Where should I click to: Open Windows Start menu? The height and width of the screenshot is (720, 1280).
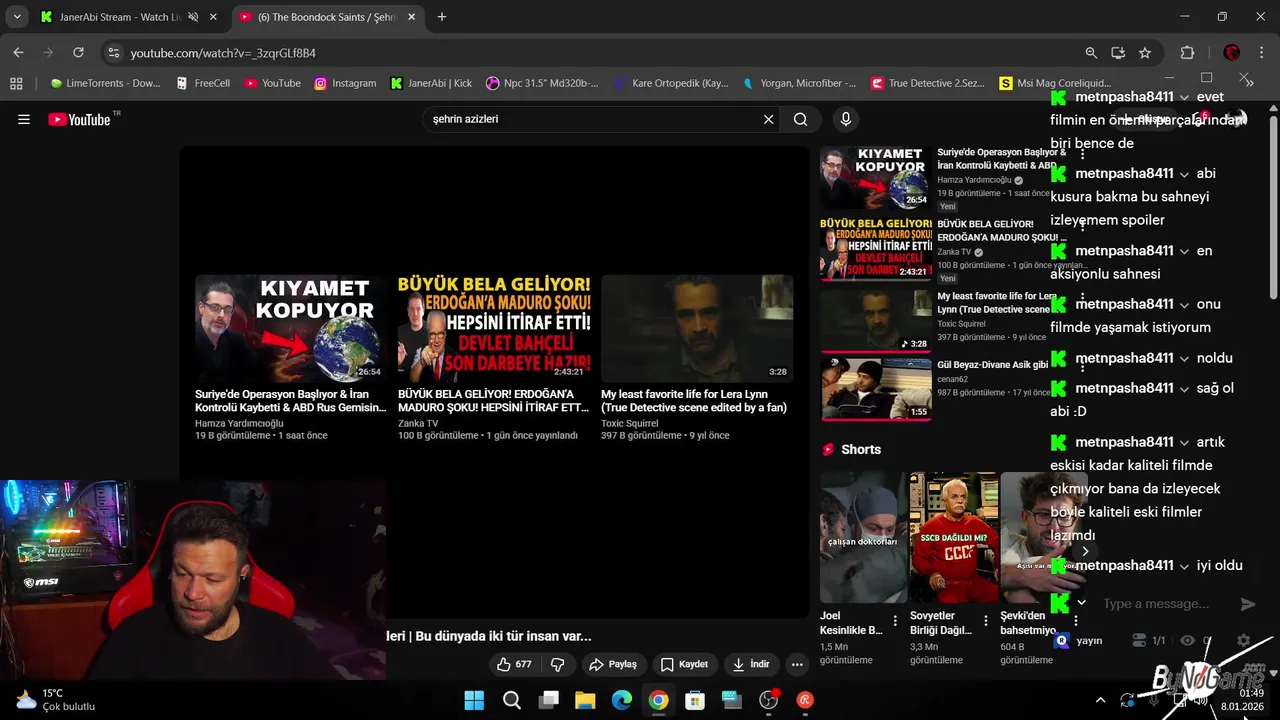[474, 700]
